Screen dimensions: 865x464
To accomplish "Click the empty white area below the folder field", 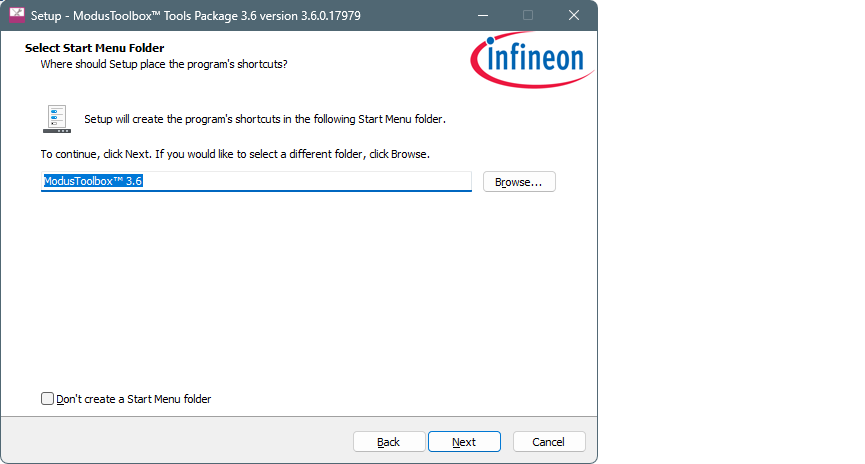I will coord(298,290).
